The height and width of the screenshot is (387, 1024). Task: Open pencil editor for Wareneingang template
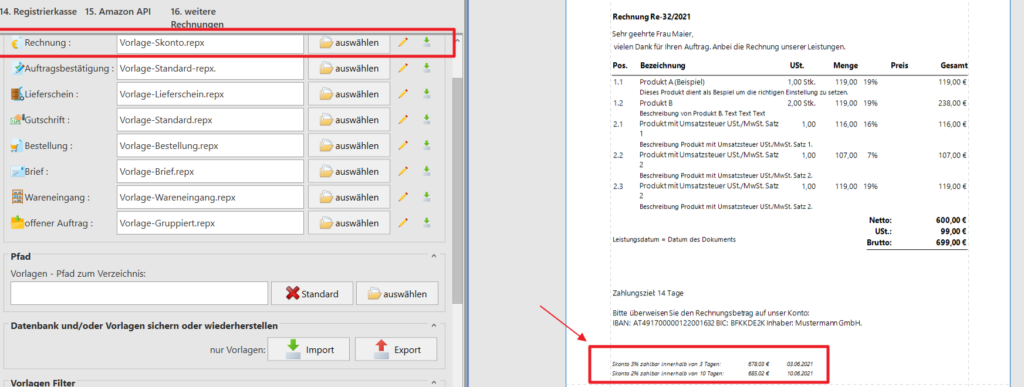click(x=403, y=197)
